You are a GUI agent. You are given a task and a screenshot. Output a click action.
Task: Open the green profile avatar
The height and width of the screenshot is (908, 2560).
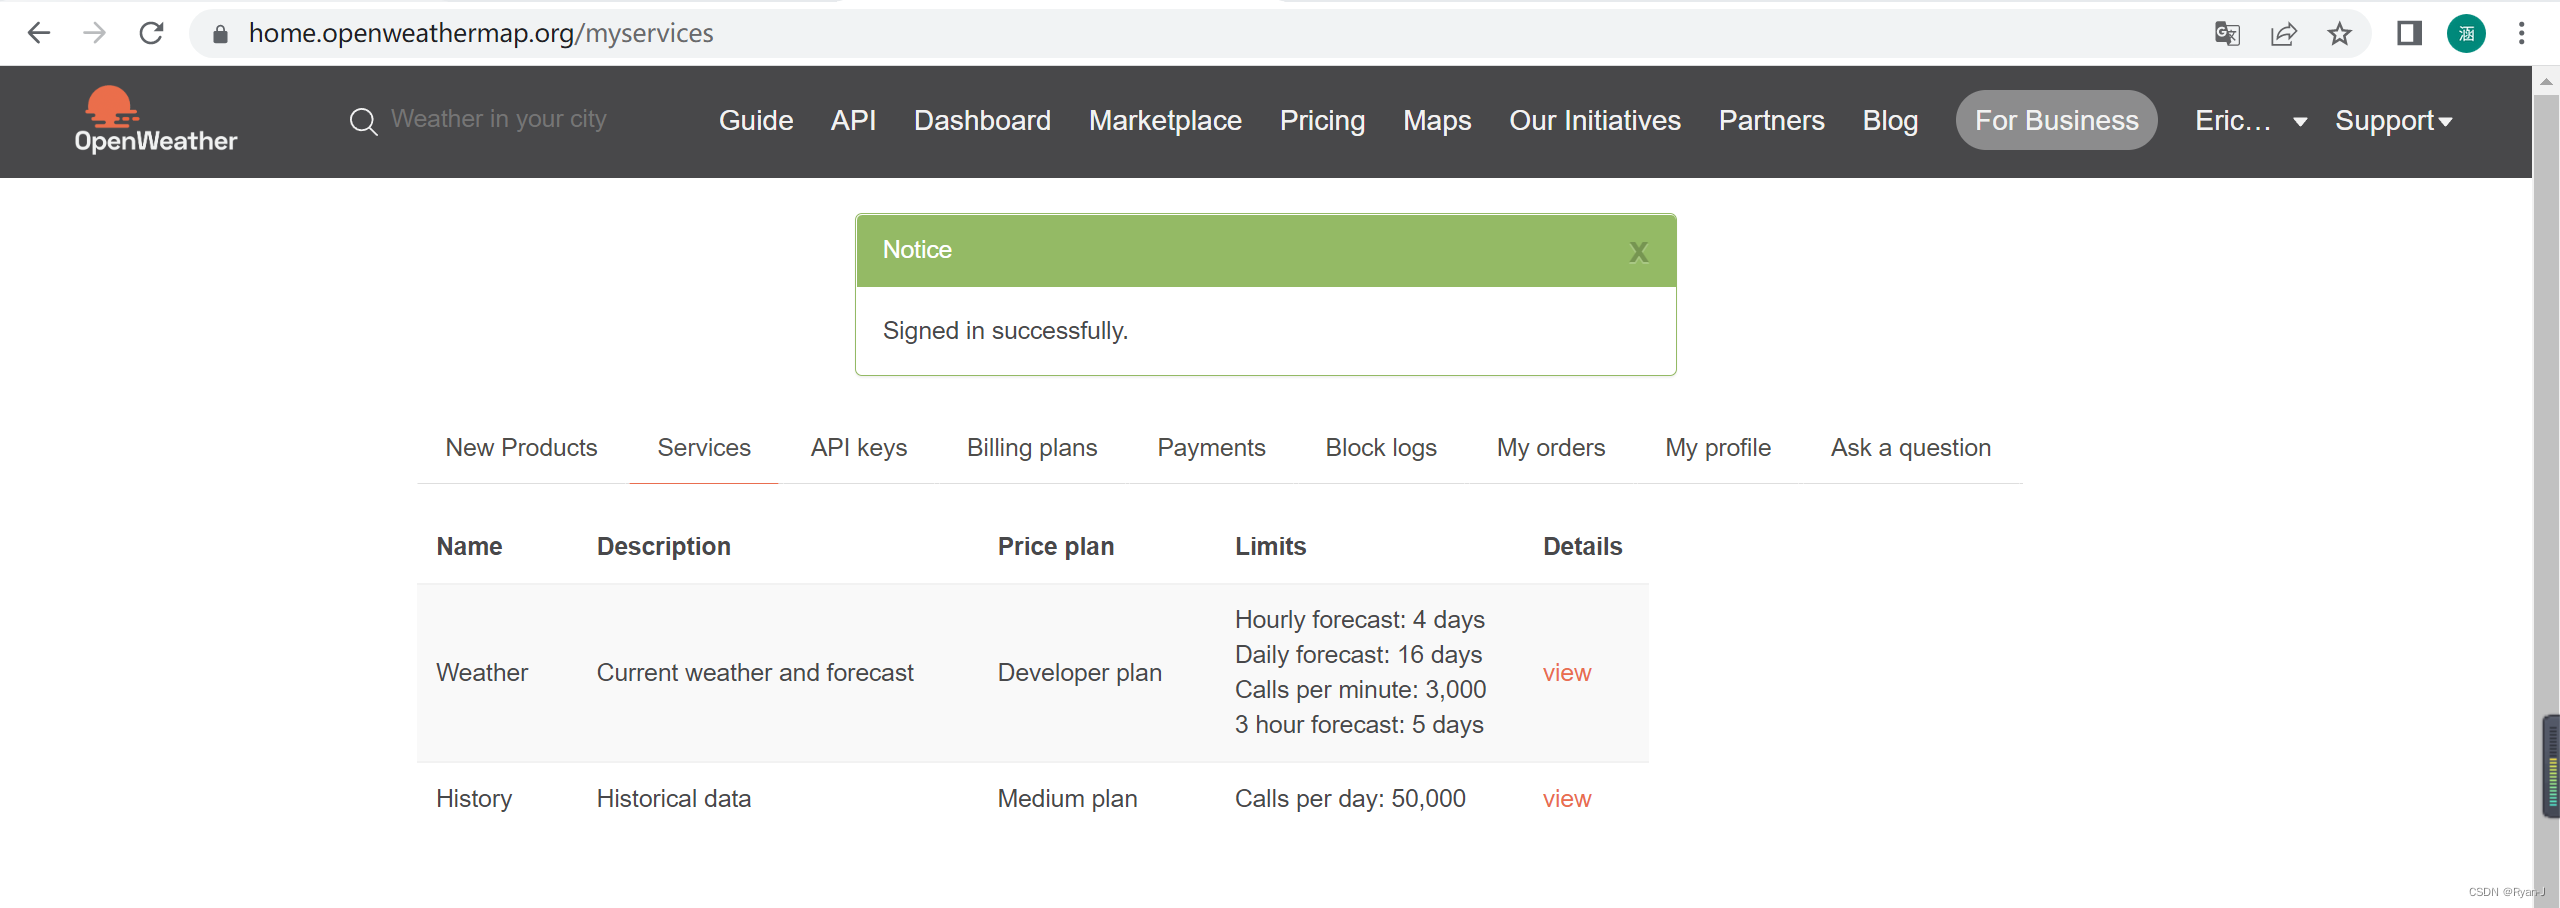click(x=2466, y=34)
